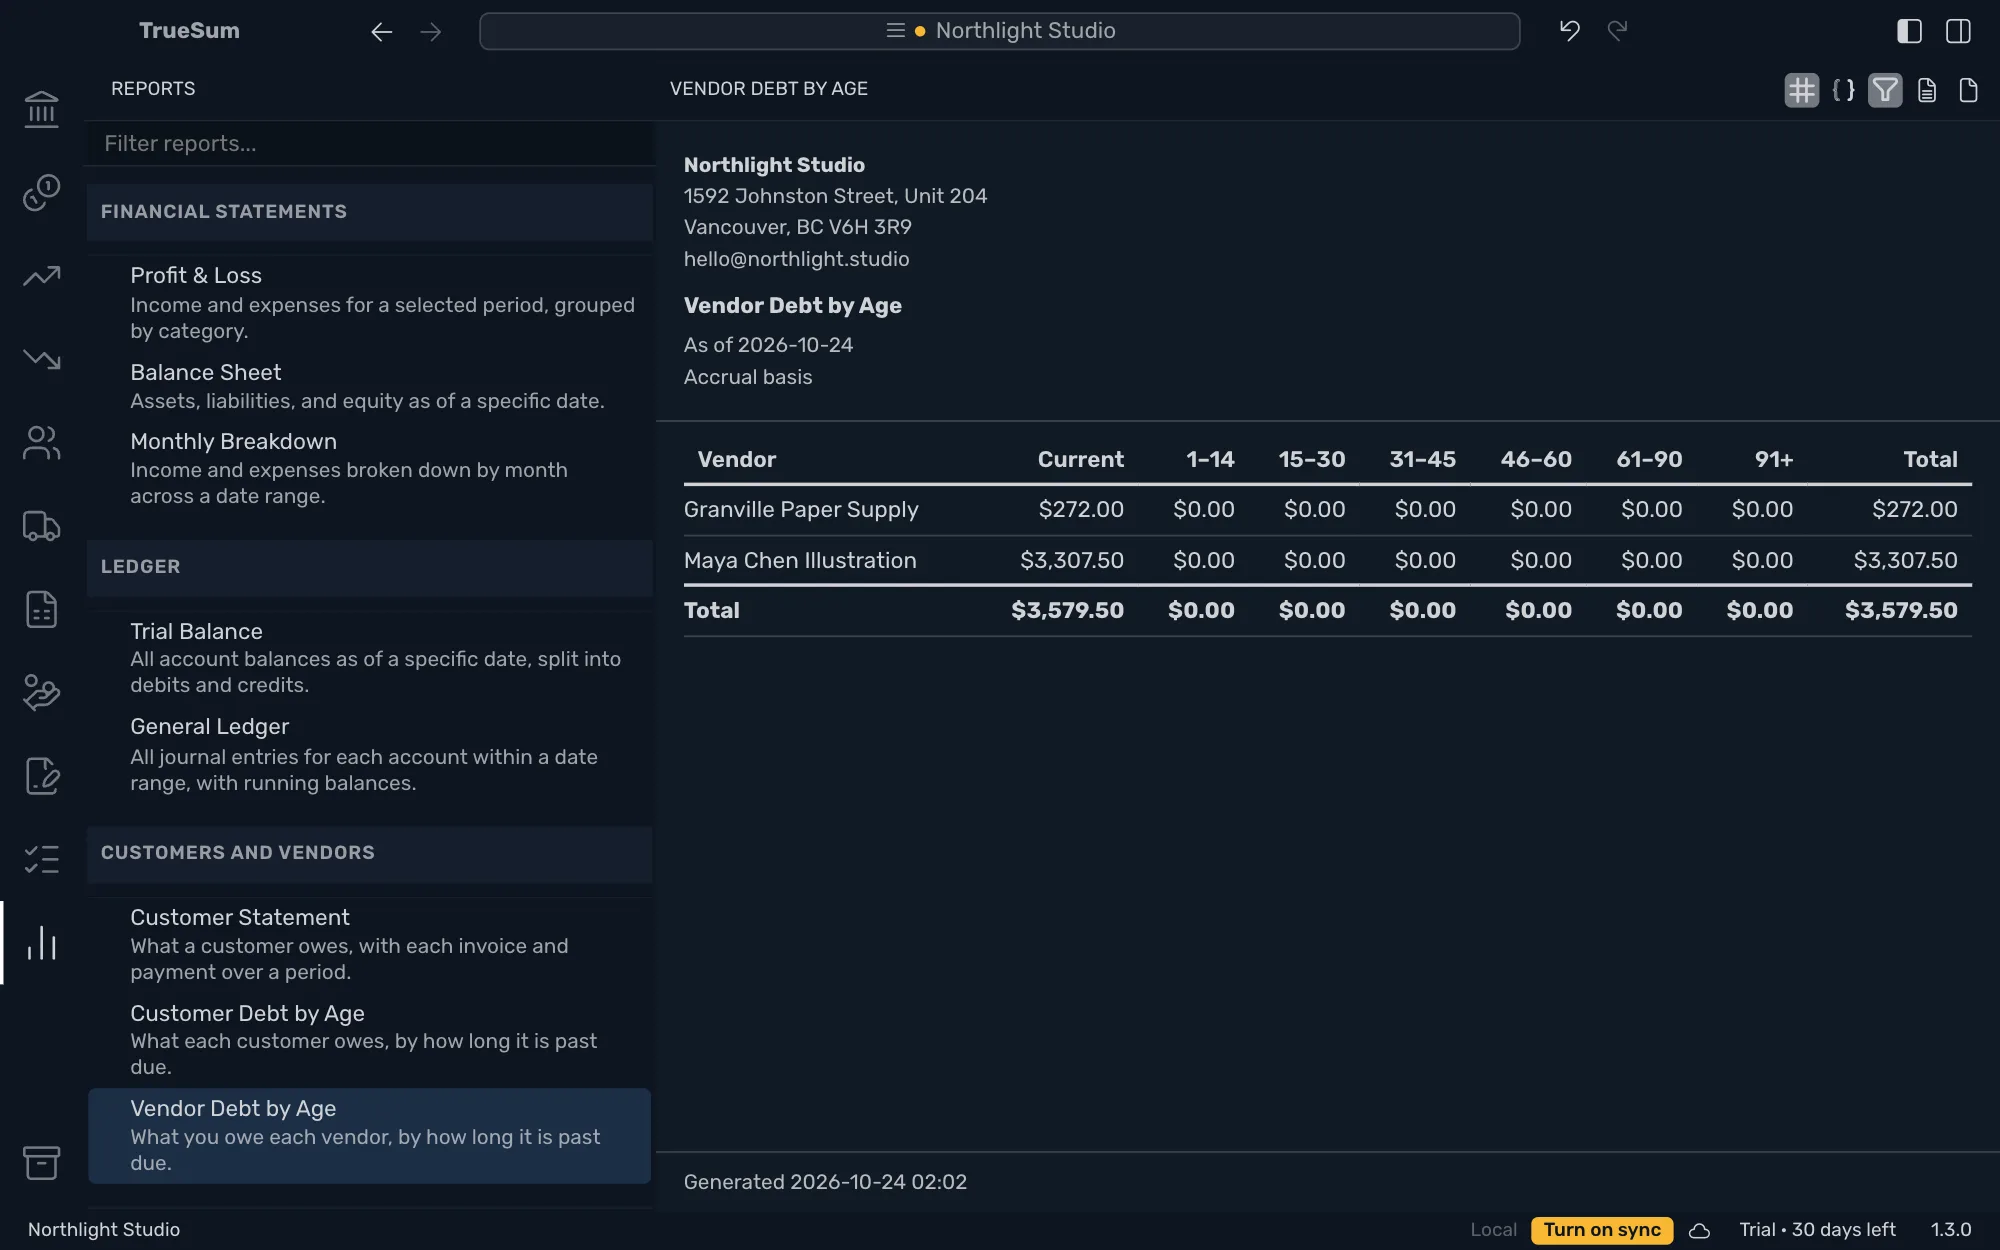Collapse the Customers and Vendors section

[x=370, y=853]
